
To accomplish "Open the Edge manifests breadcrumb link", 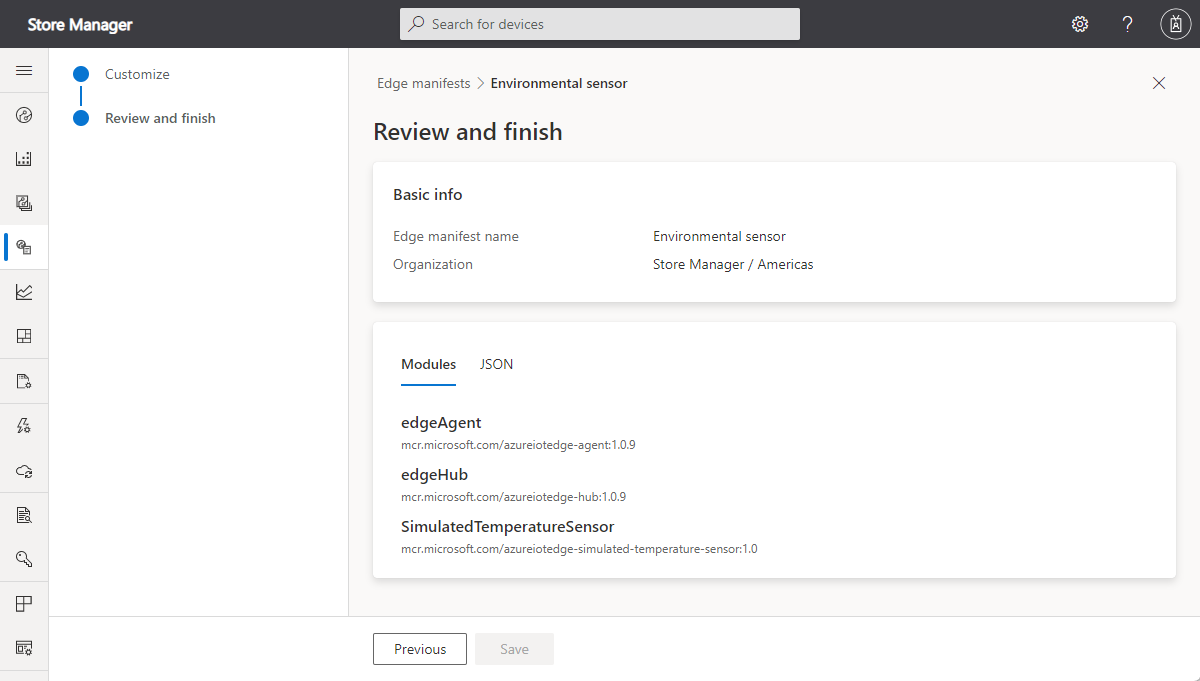I will [423, 83].
